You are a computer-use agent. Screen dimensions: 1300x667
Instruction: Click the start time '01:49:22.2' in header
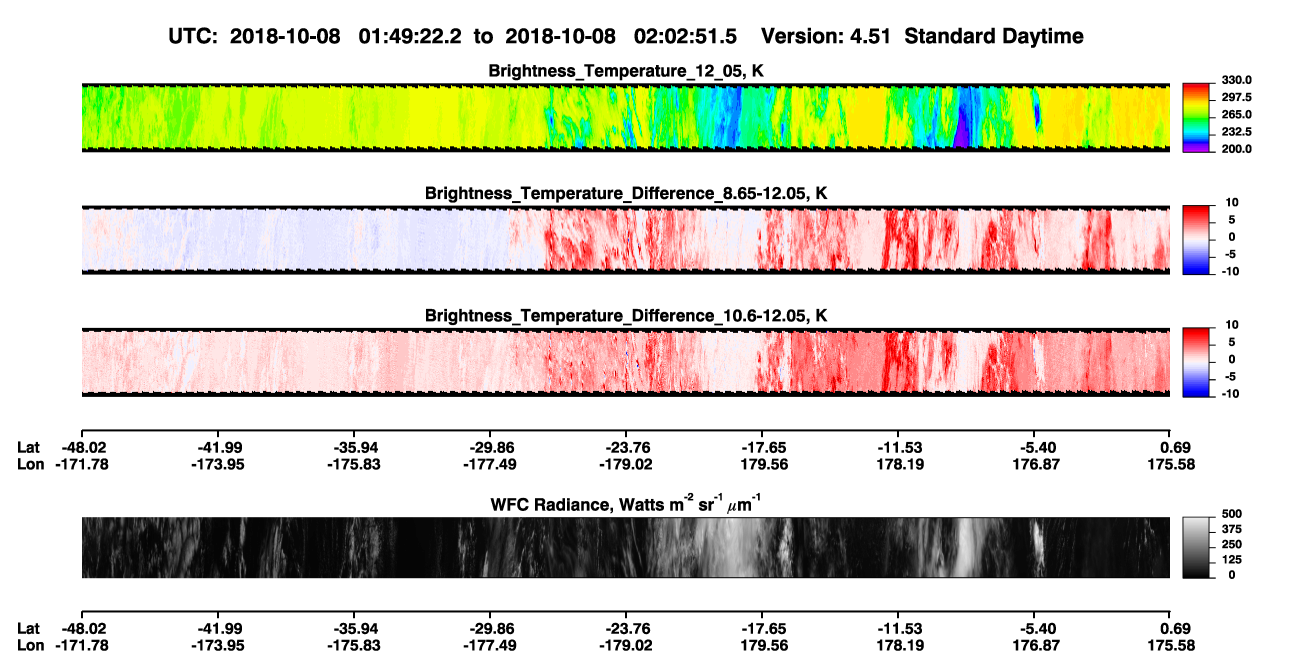click(411, 36)
